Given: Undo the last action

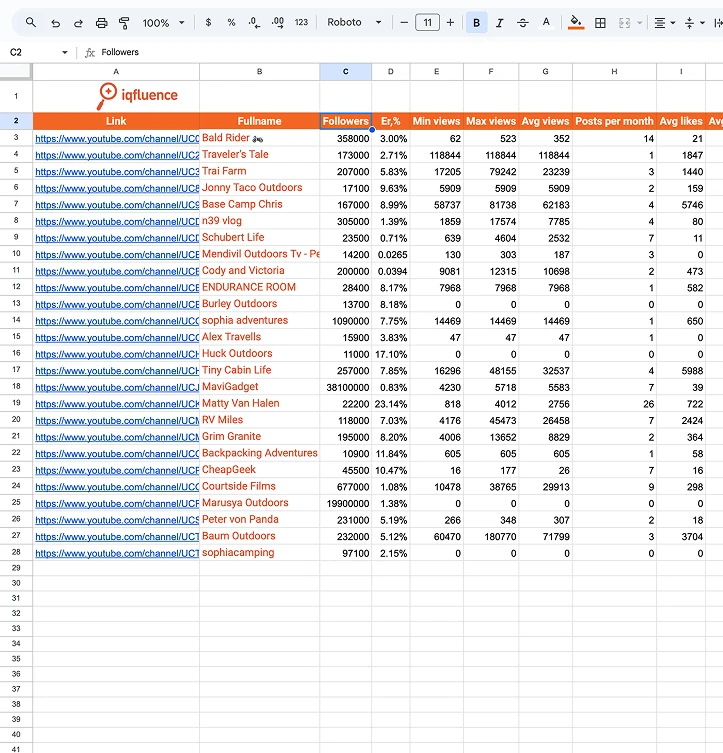Looking at the screenshot, I should (x=55, y=23).
